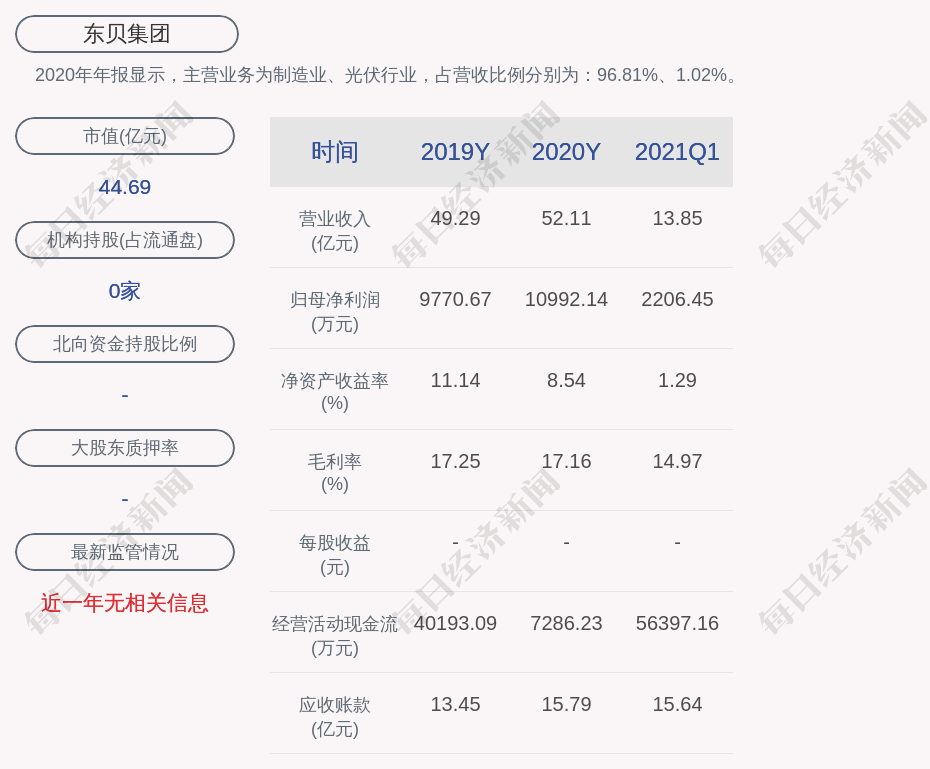The image size is (930, 769).
Task: Click the 应收账款(亿元) row label
Action: click(335, 717)
